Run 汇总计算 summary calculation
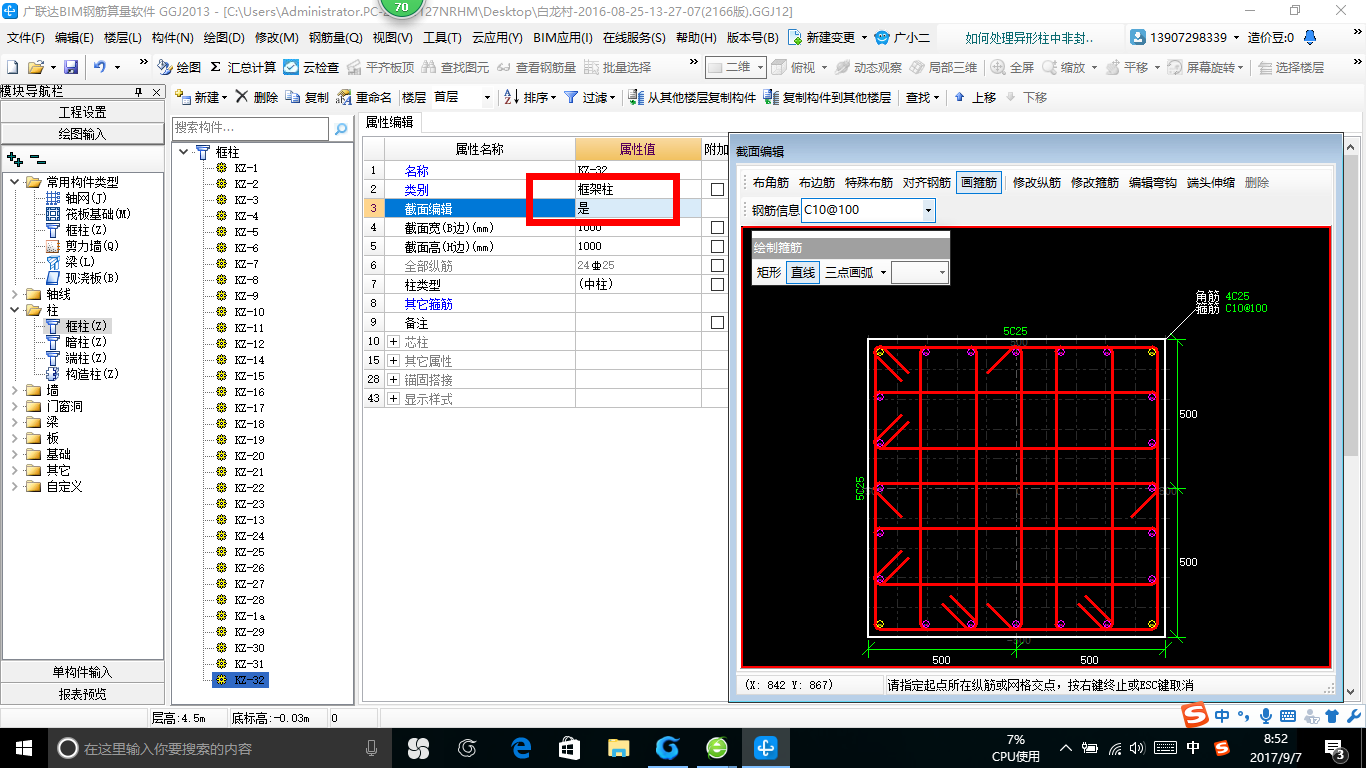 (x=243, y=67)
